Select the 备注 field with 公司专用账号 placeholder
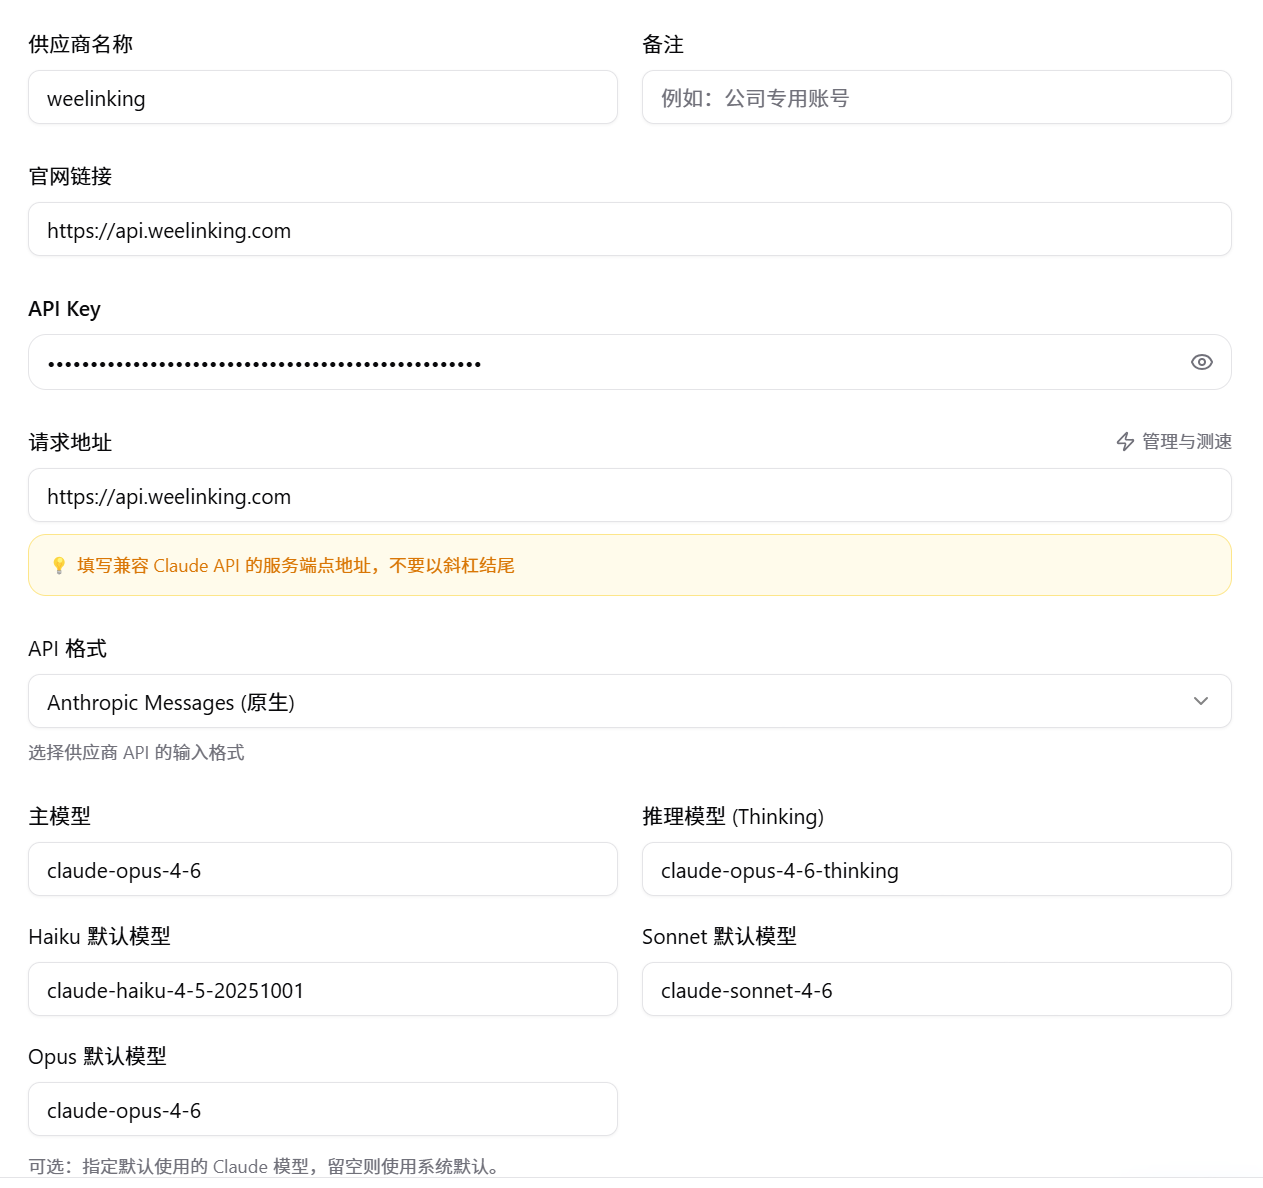The width and height of the screenshot is (1263, 1188). [936, 97]
